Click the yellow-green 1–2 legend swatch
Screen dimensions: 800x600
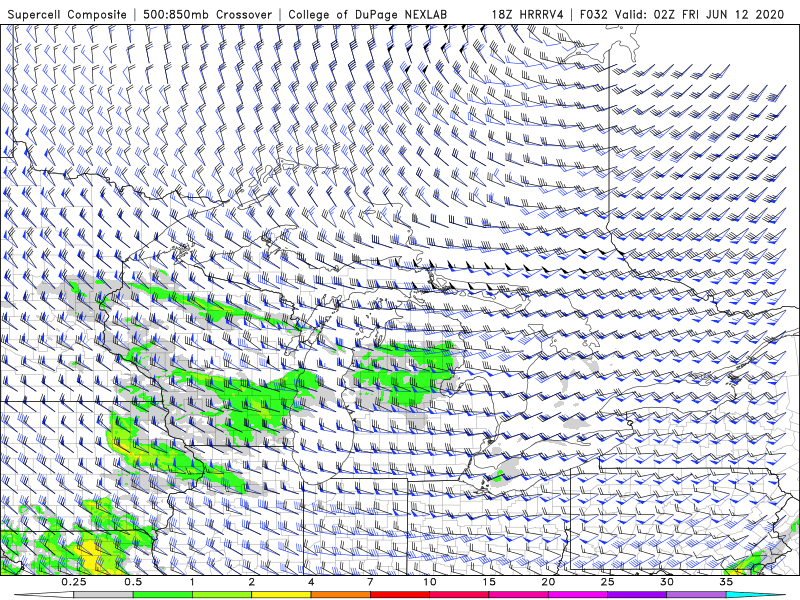tap(222, 595)
